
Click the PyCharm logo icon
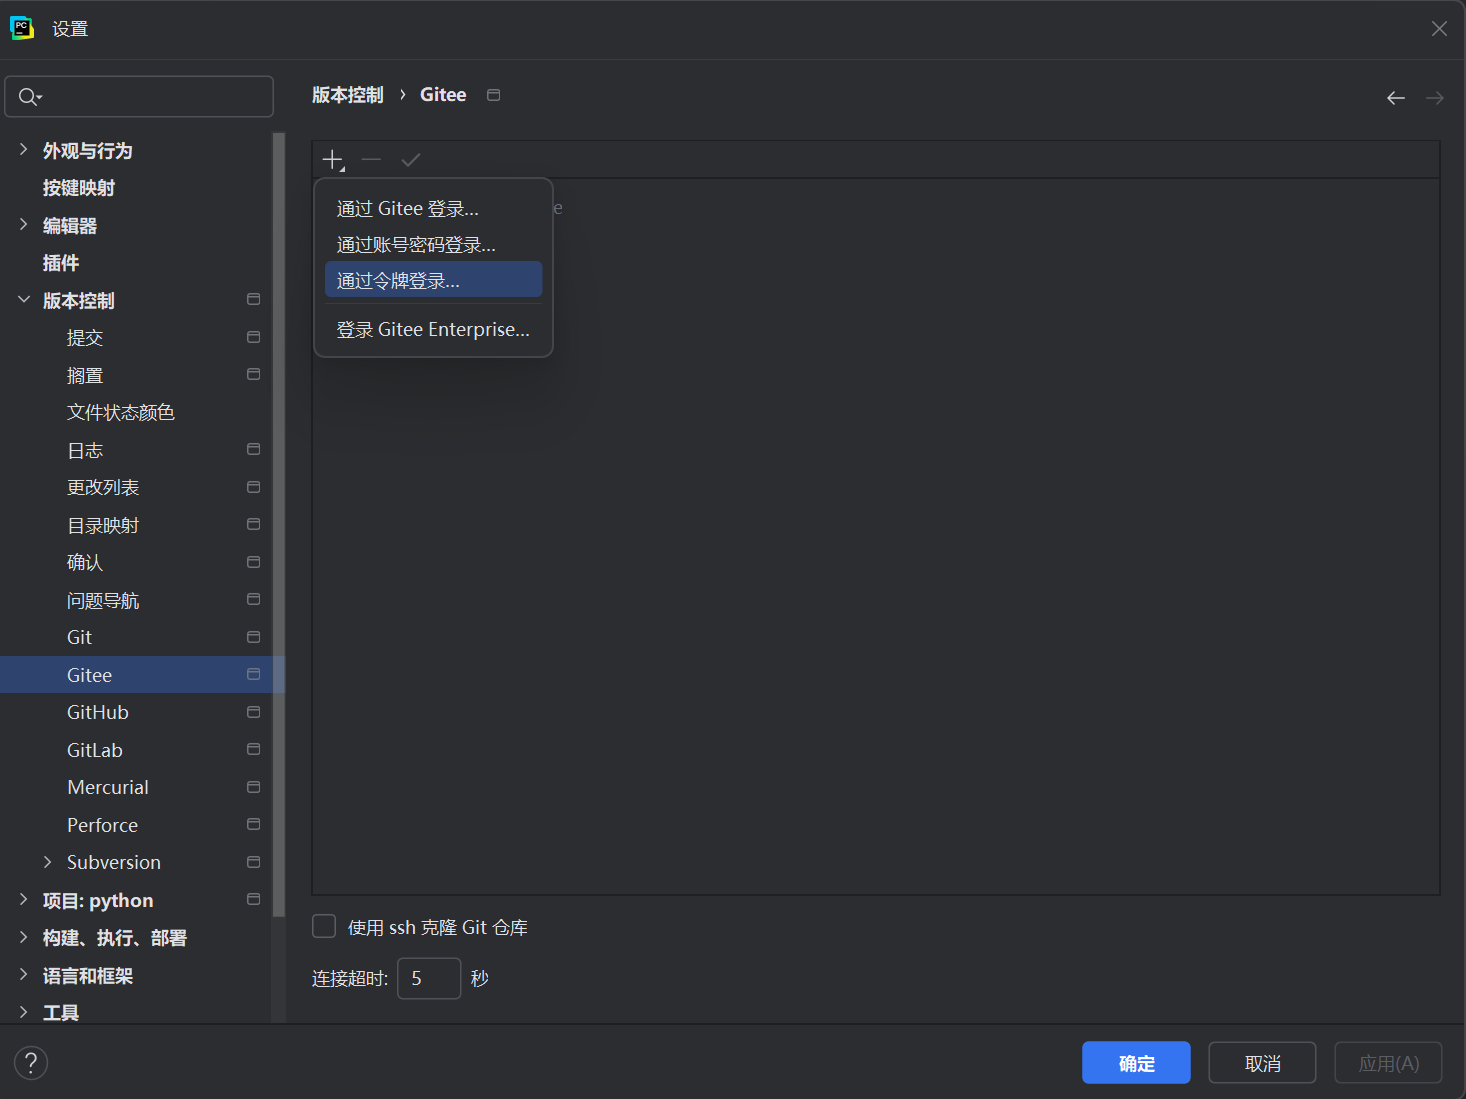tap(22, 28)
